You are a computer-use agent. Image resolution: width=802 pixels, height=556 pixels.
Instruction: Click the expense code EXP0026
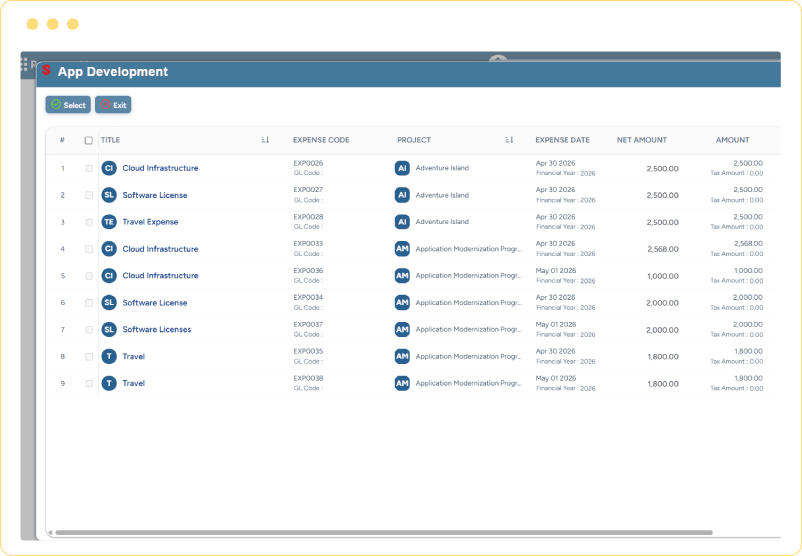[308, 163]
